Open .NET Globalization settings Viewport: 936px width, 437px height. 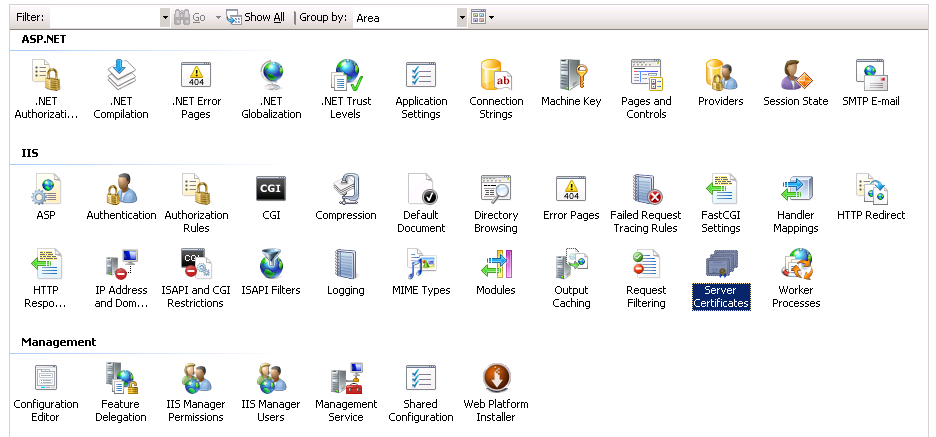point(271,90)
